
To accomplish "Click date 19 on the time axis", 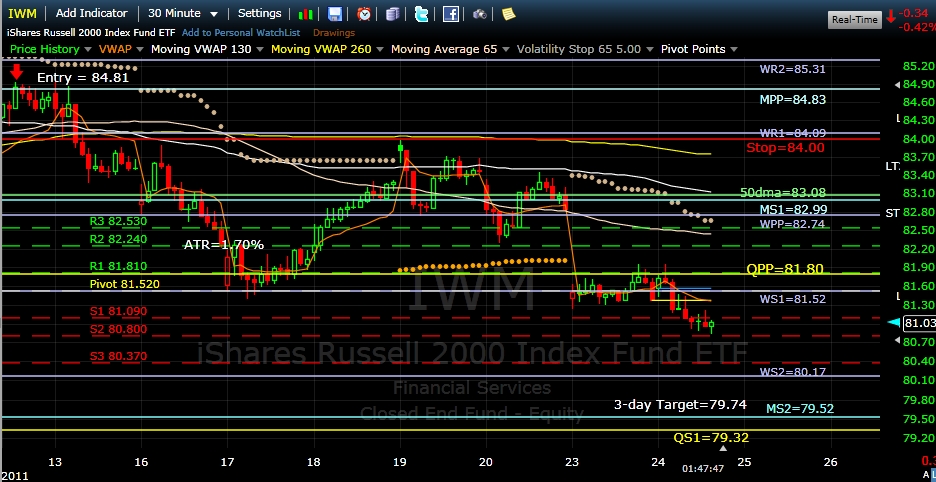I will click(400, 462).
